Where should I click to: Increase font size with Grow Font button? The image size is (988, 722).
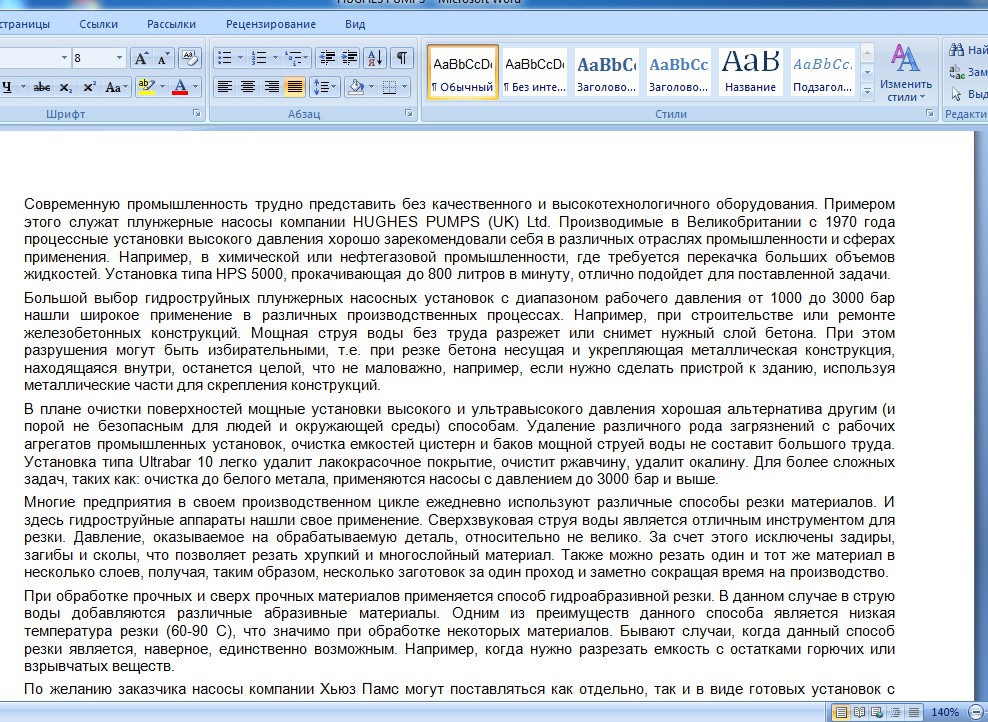(141, 59)
